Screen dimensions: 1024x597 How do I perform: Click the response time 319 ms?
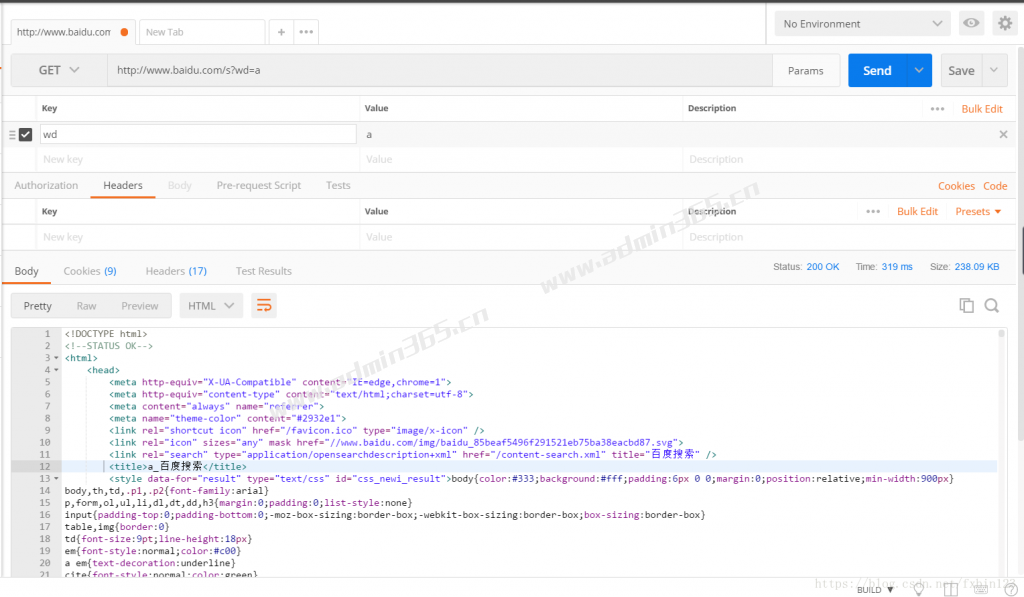click(897, 267)
